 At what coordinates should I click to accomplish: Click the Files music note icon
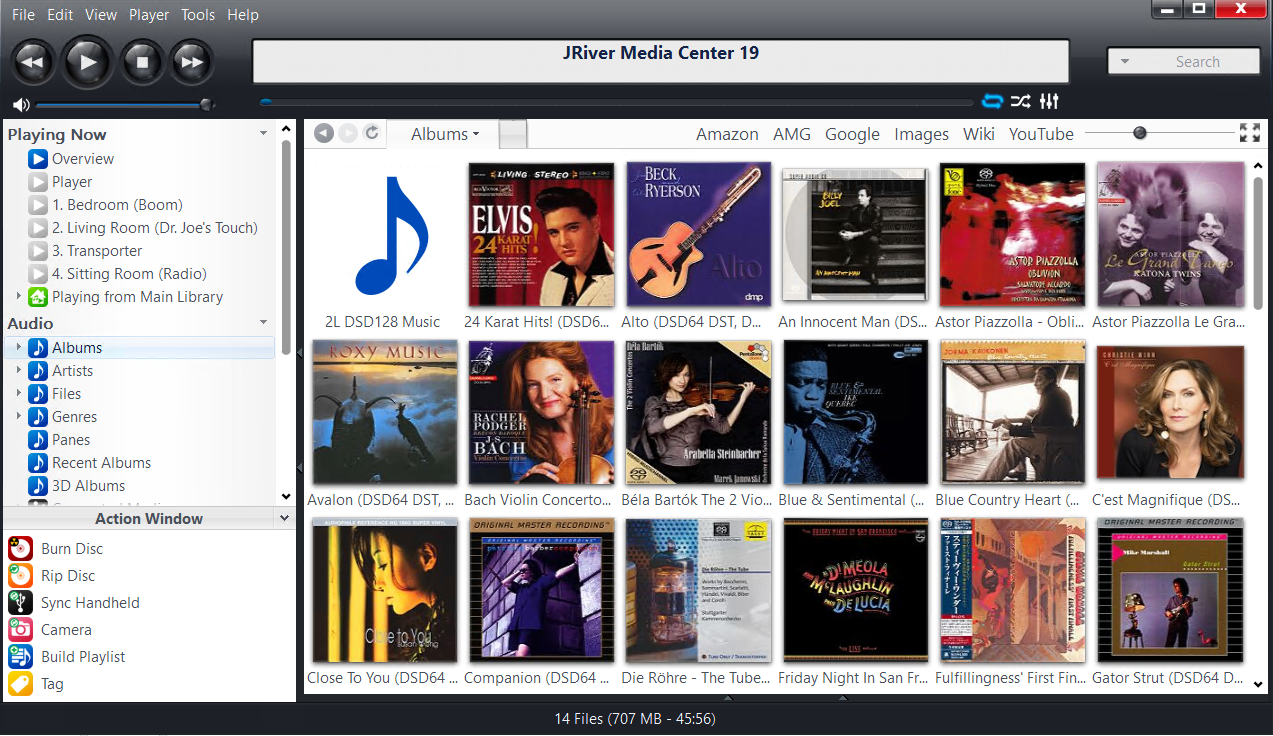click(x=38, y=393)
